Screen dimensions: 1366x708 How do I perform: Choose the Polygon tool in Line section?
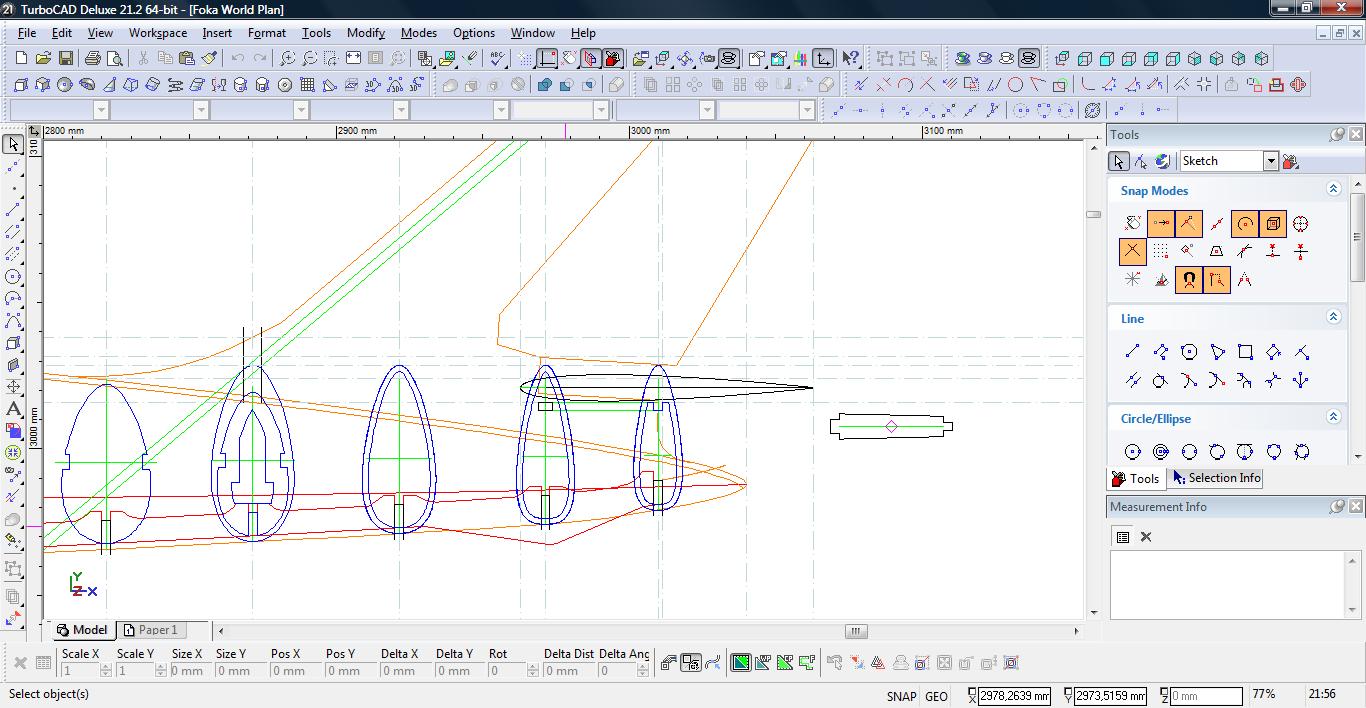(x=1189, y=352)
